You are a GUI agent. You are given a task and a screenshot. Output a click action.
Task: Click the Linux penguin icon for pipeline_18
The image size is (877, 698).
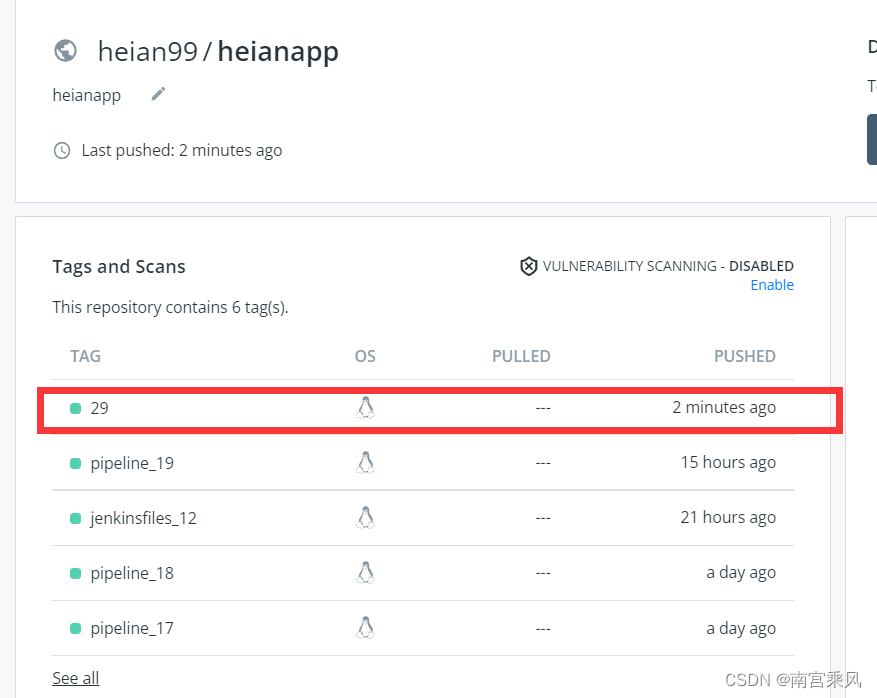click(365, 573)
